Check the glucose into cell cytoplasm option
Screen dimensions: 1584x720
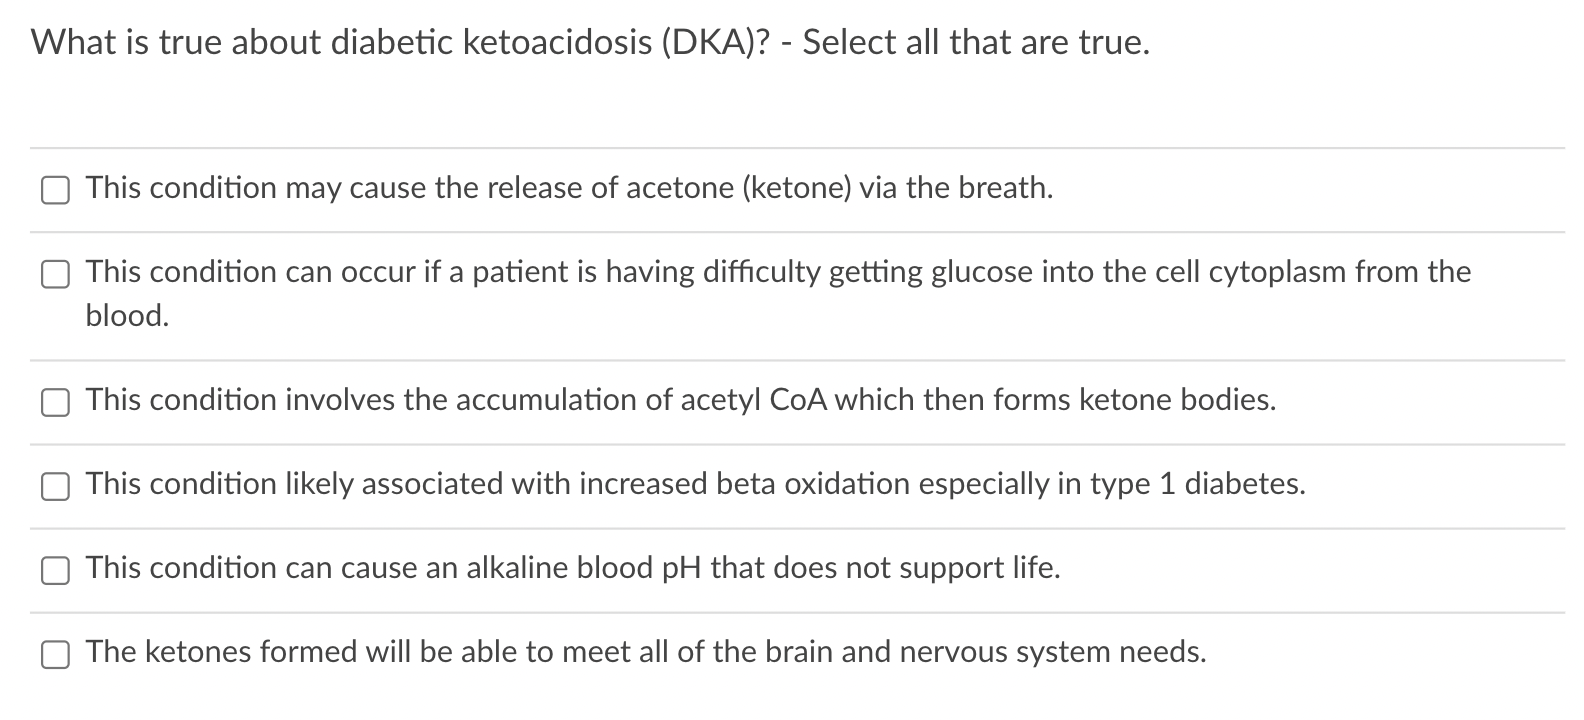[x=56, y=273]
